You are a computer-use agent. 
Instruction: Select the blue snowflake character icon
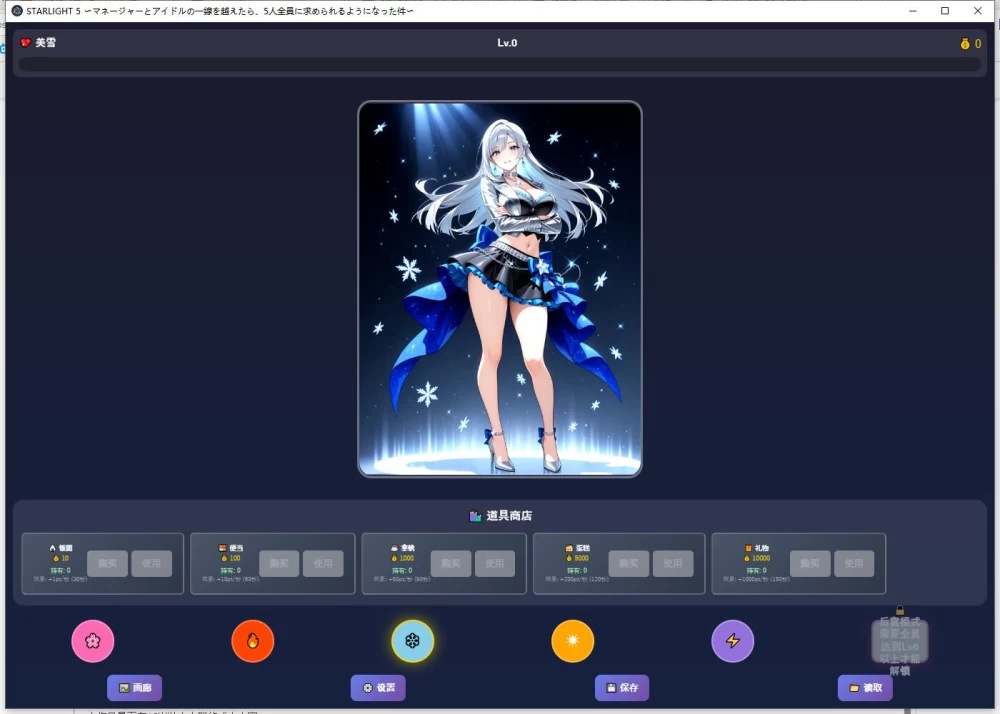pos(413,641)
